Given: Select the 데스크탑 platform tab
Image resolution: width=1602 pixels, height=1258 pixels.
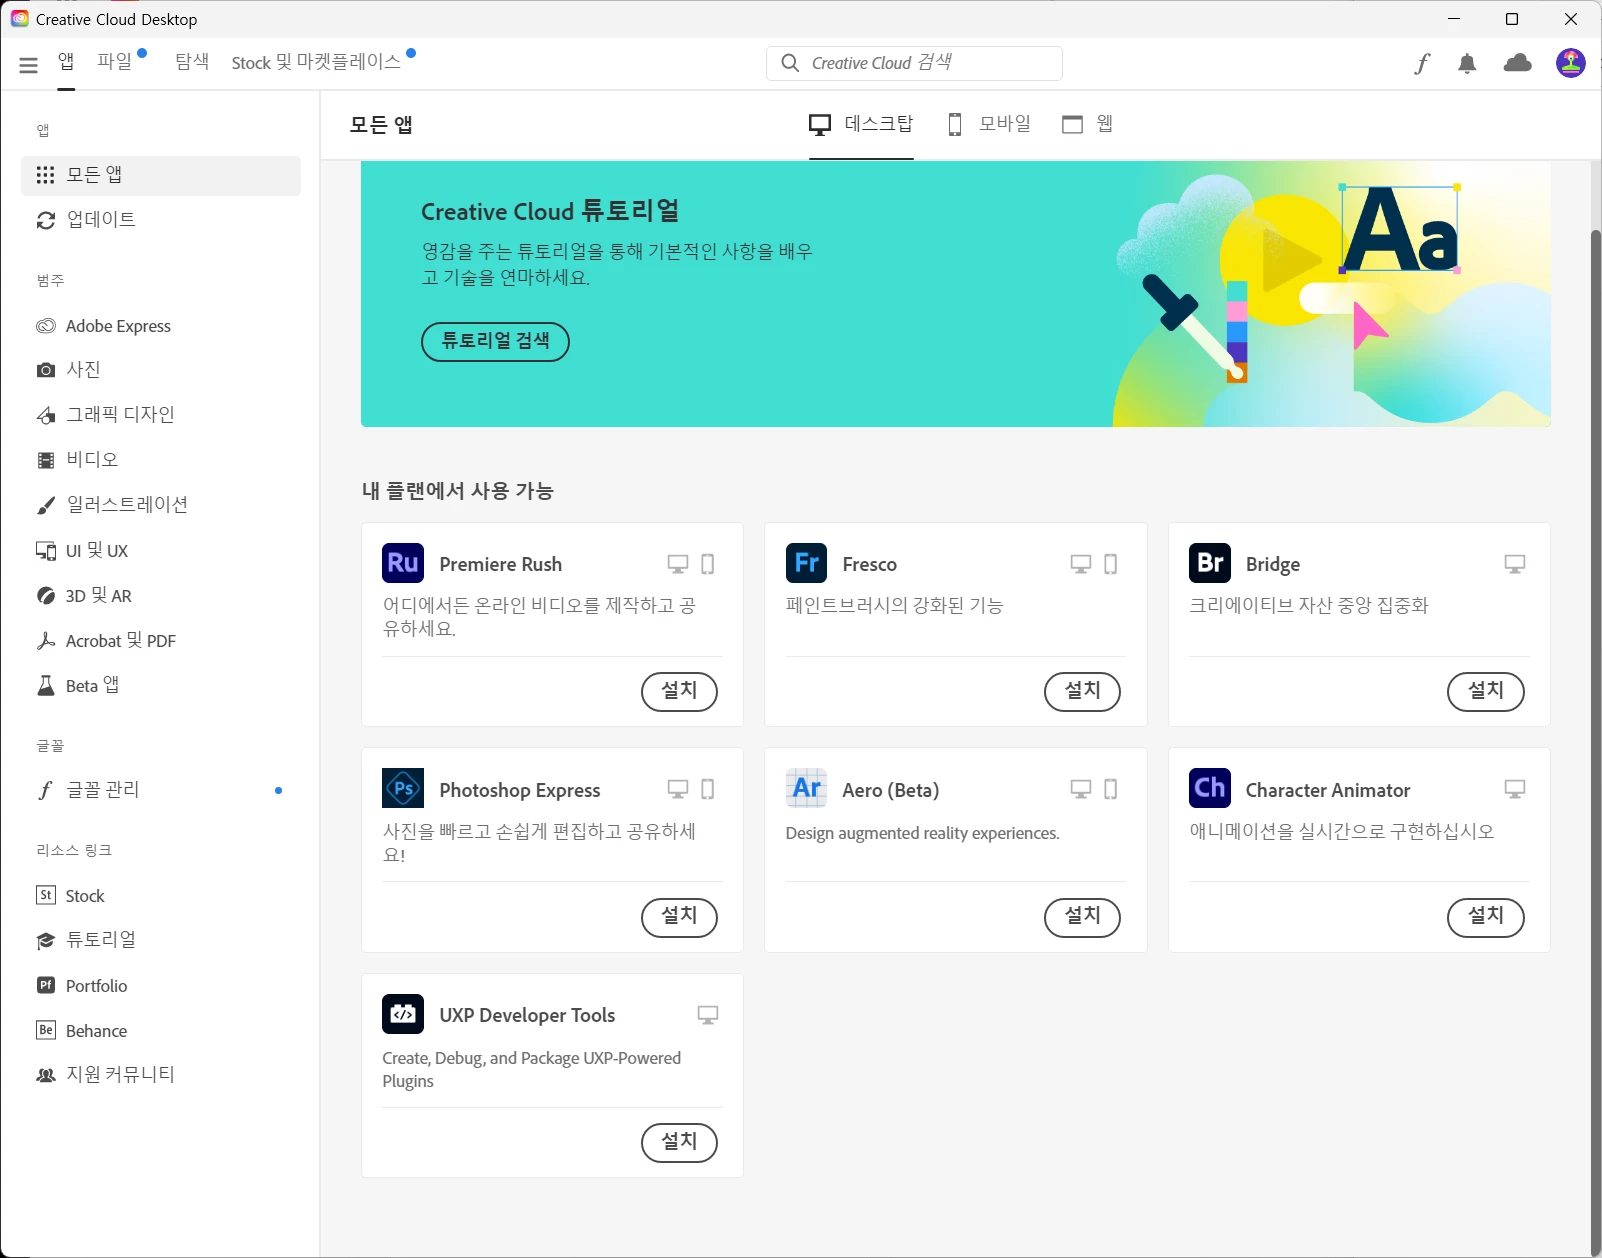Looking at the screenshot, I should pyautogui.click(x=861, y=124).
